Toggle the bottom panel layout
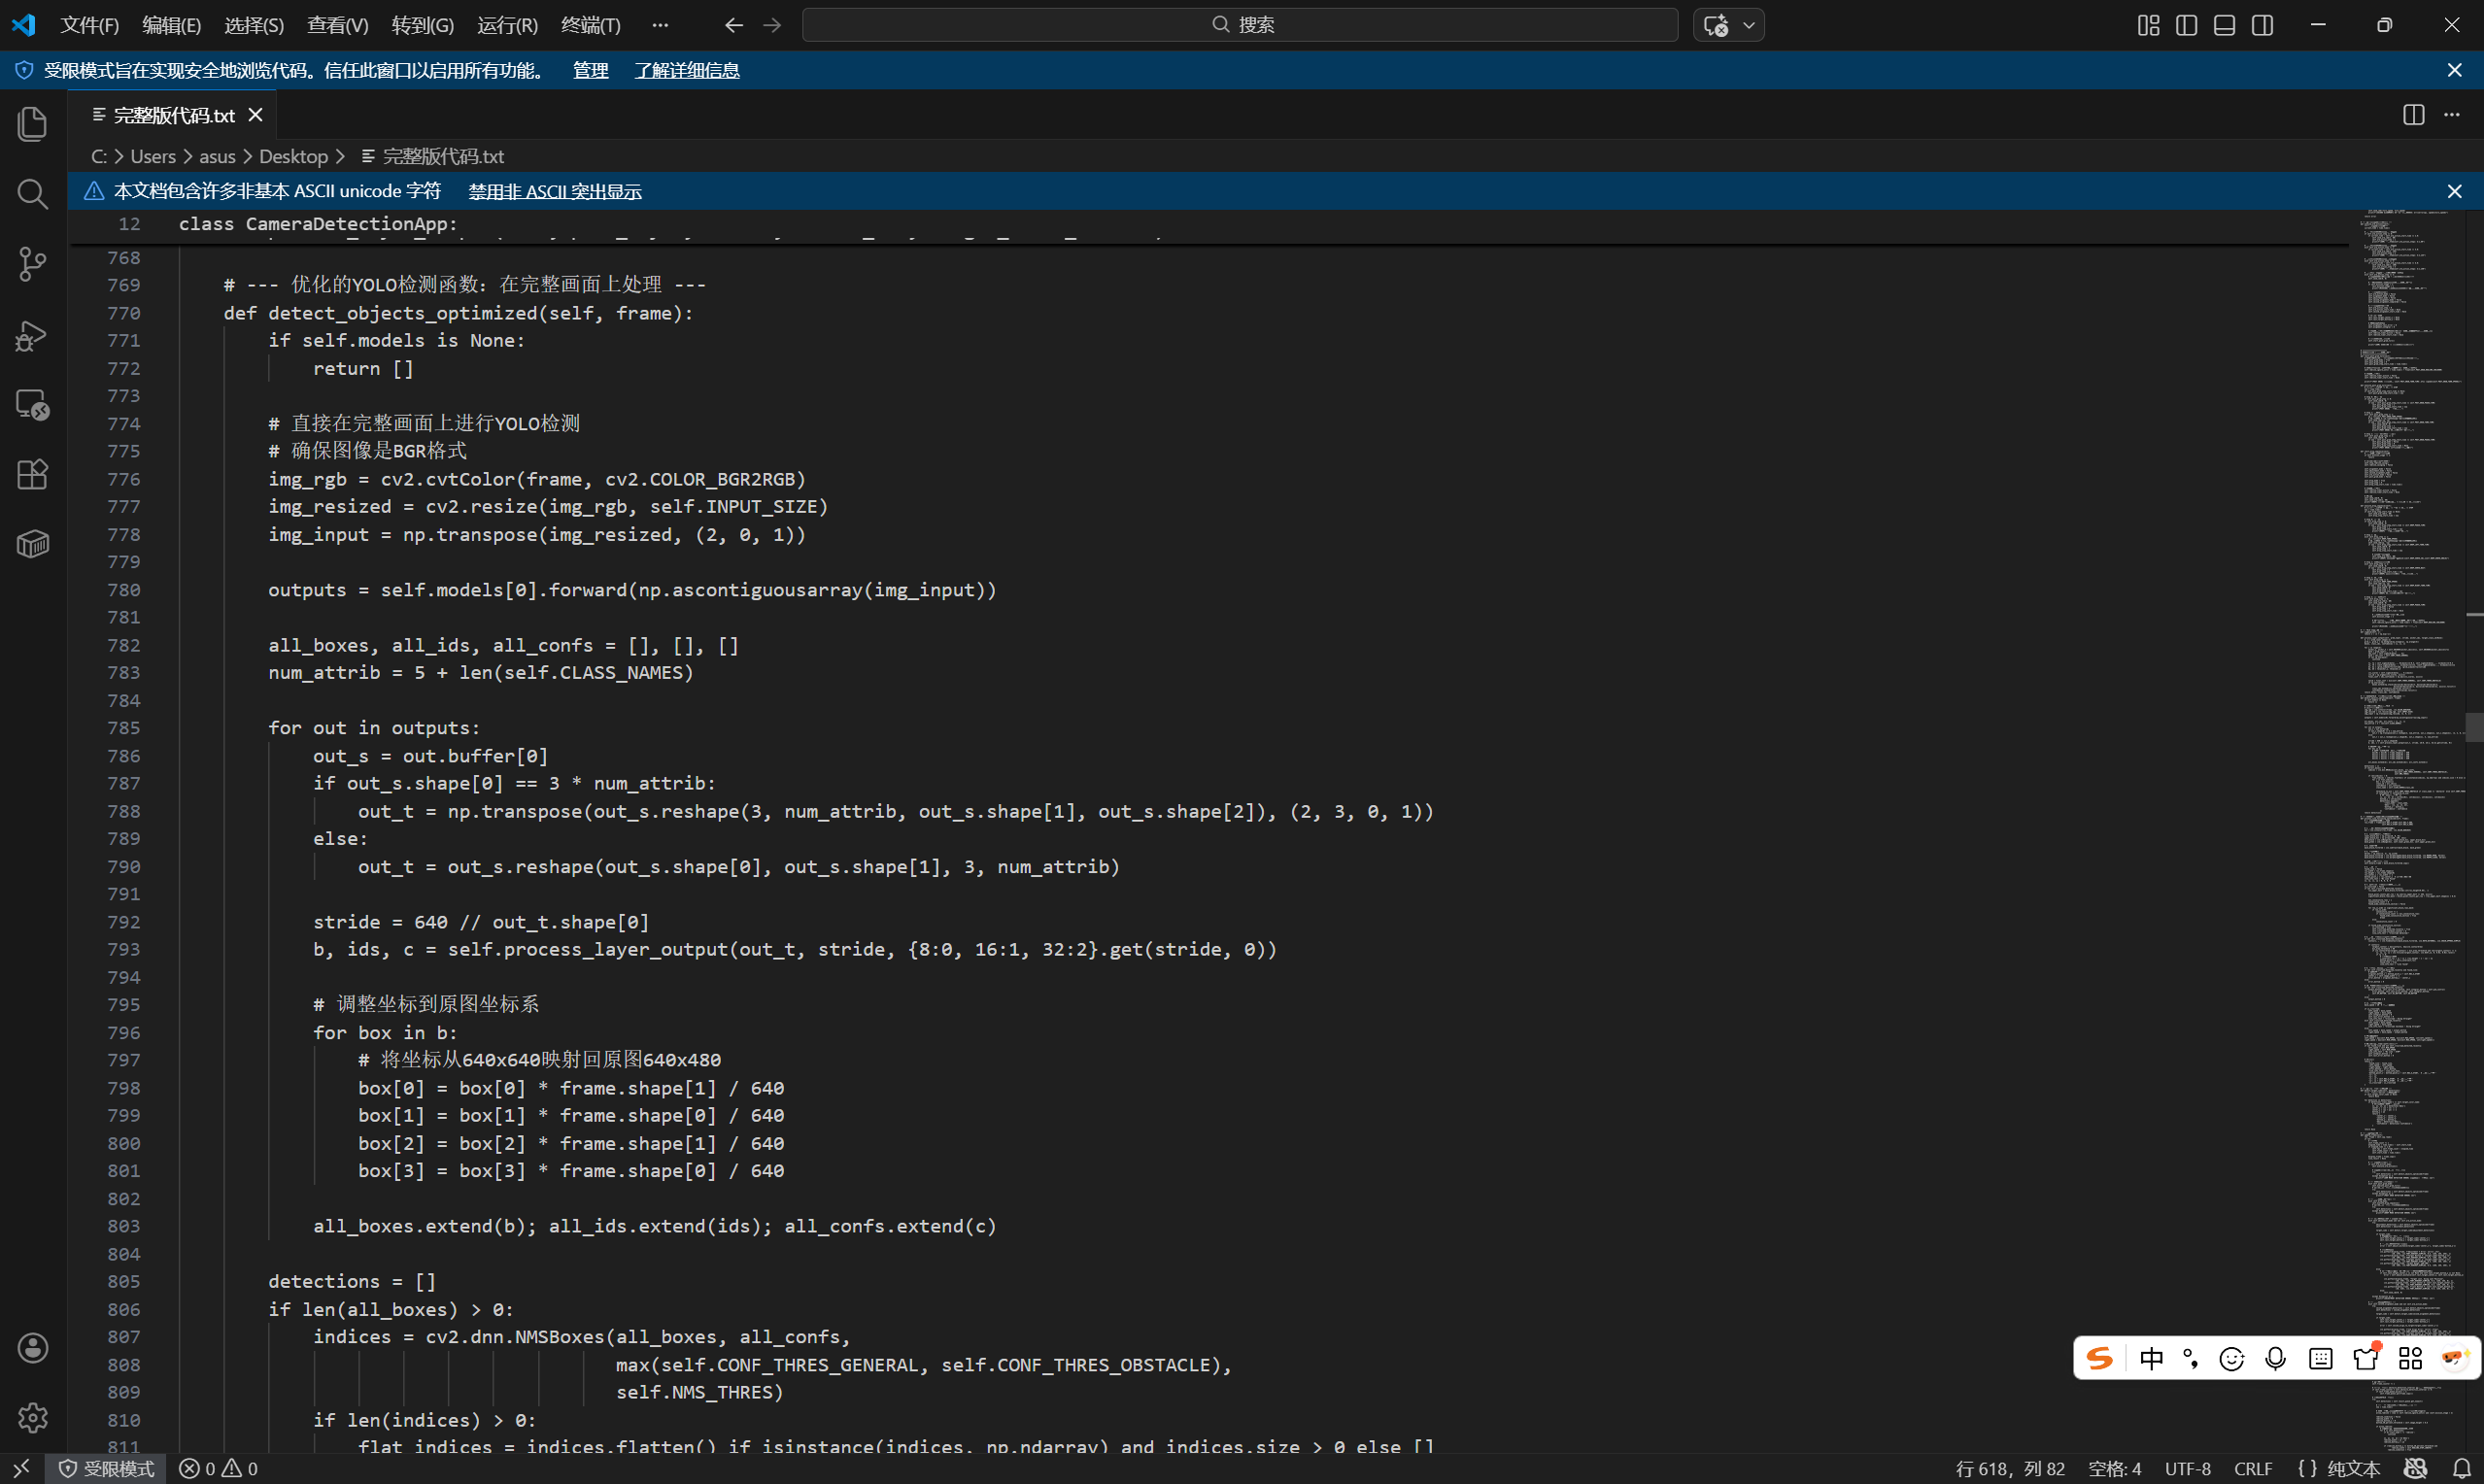The image size is (2484, 1484). point(2224,25)
